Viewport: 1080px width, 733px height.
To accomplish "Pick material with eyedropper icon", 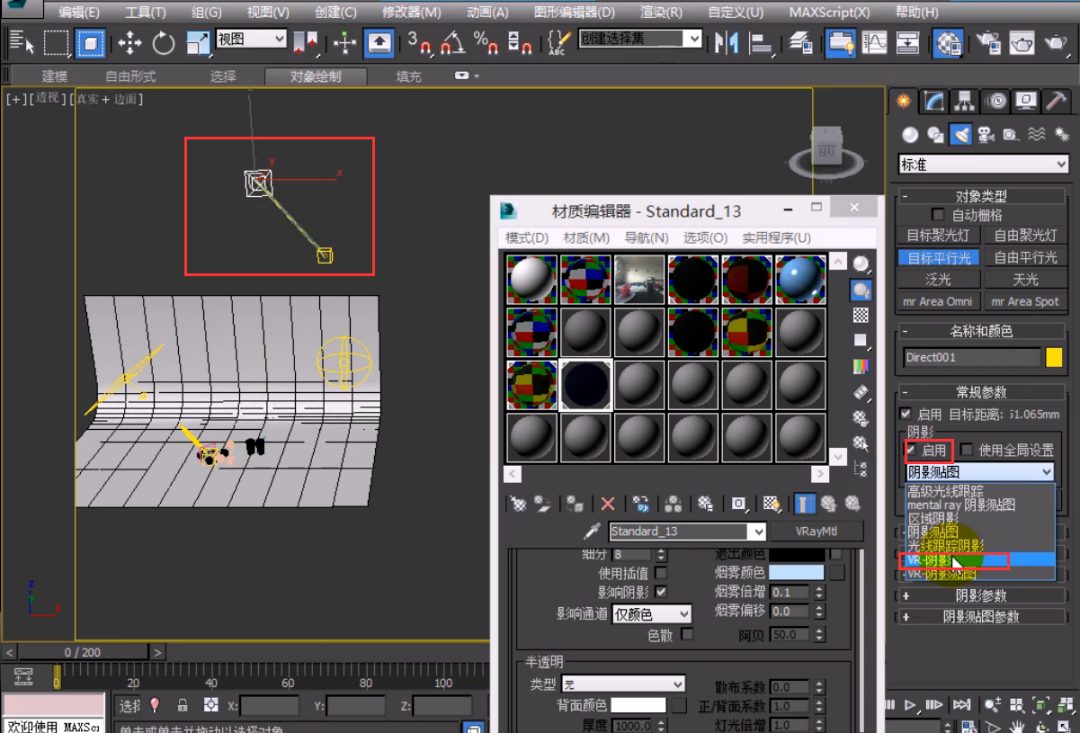I will (x=592, y=531).
